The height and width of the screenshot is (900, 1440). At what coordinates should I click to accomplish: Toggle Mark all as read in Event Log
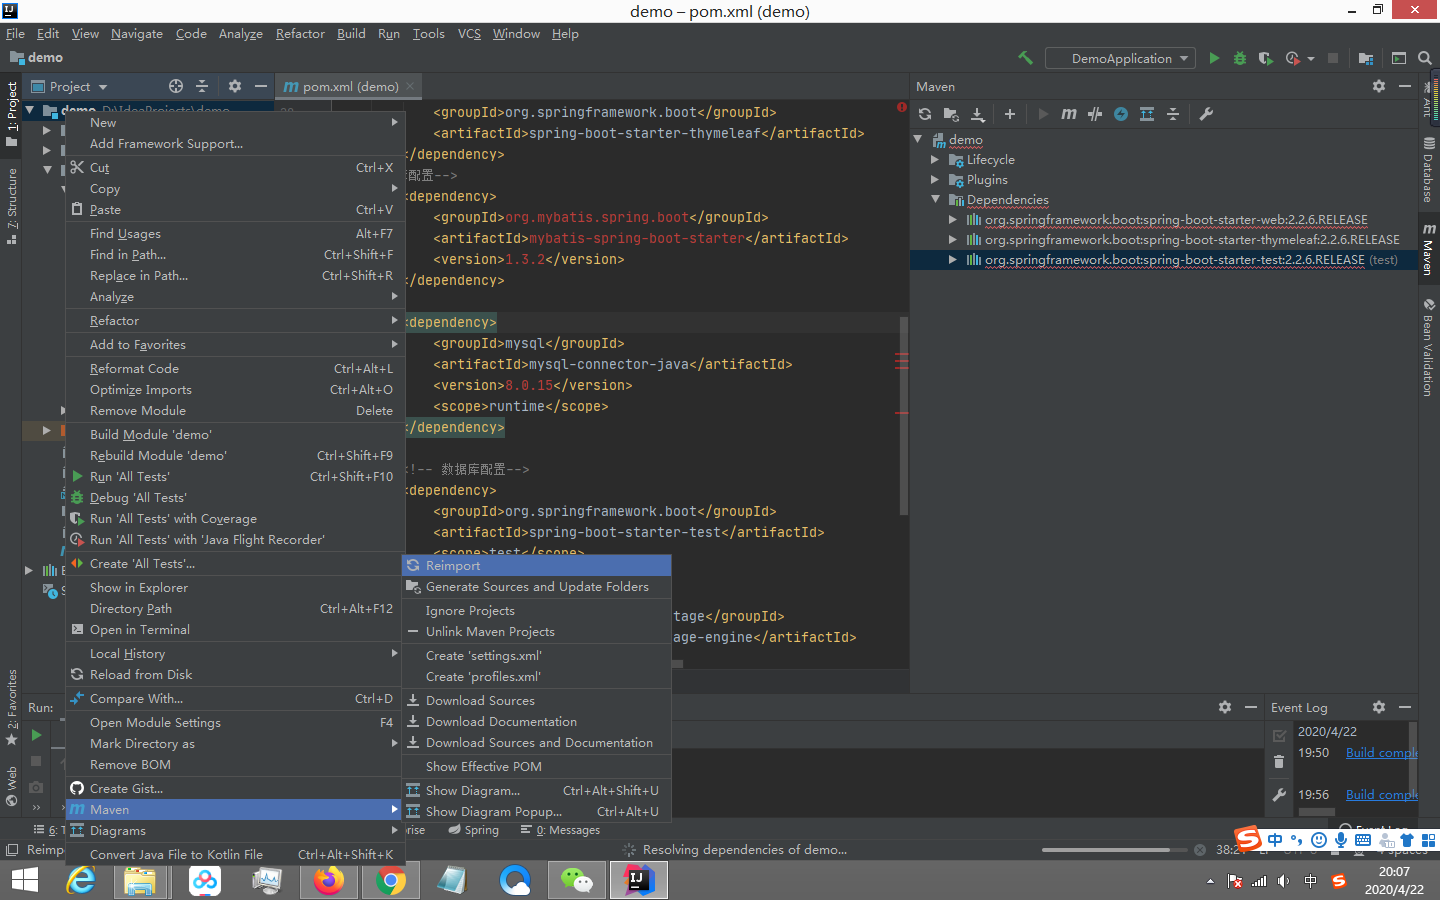(1279, 736)
